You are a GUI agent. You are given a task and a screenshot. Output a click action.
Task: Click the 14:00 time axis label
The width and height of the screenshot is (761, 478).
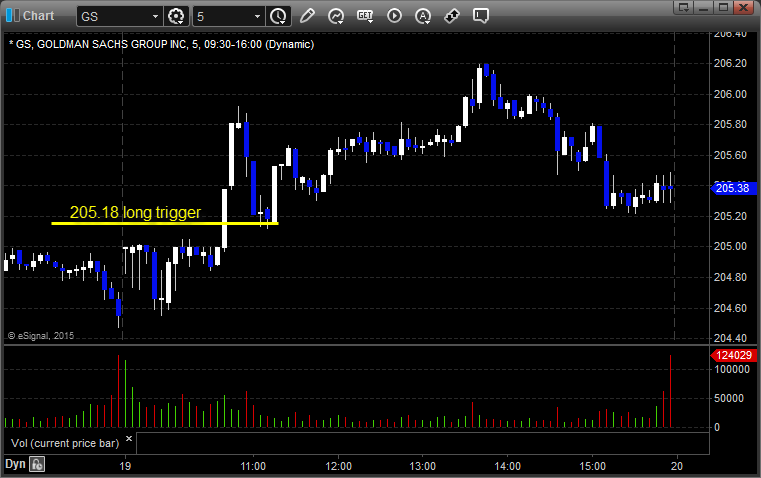[507, 466]
